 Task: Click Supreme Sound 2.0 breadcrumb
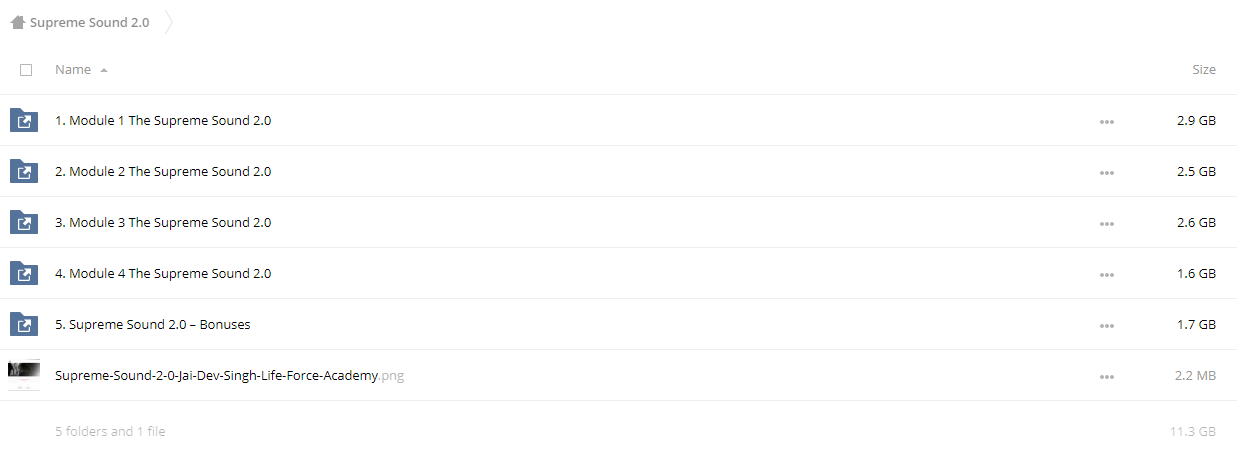click(90, 22)
